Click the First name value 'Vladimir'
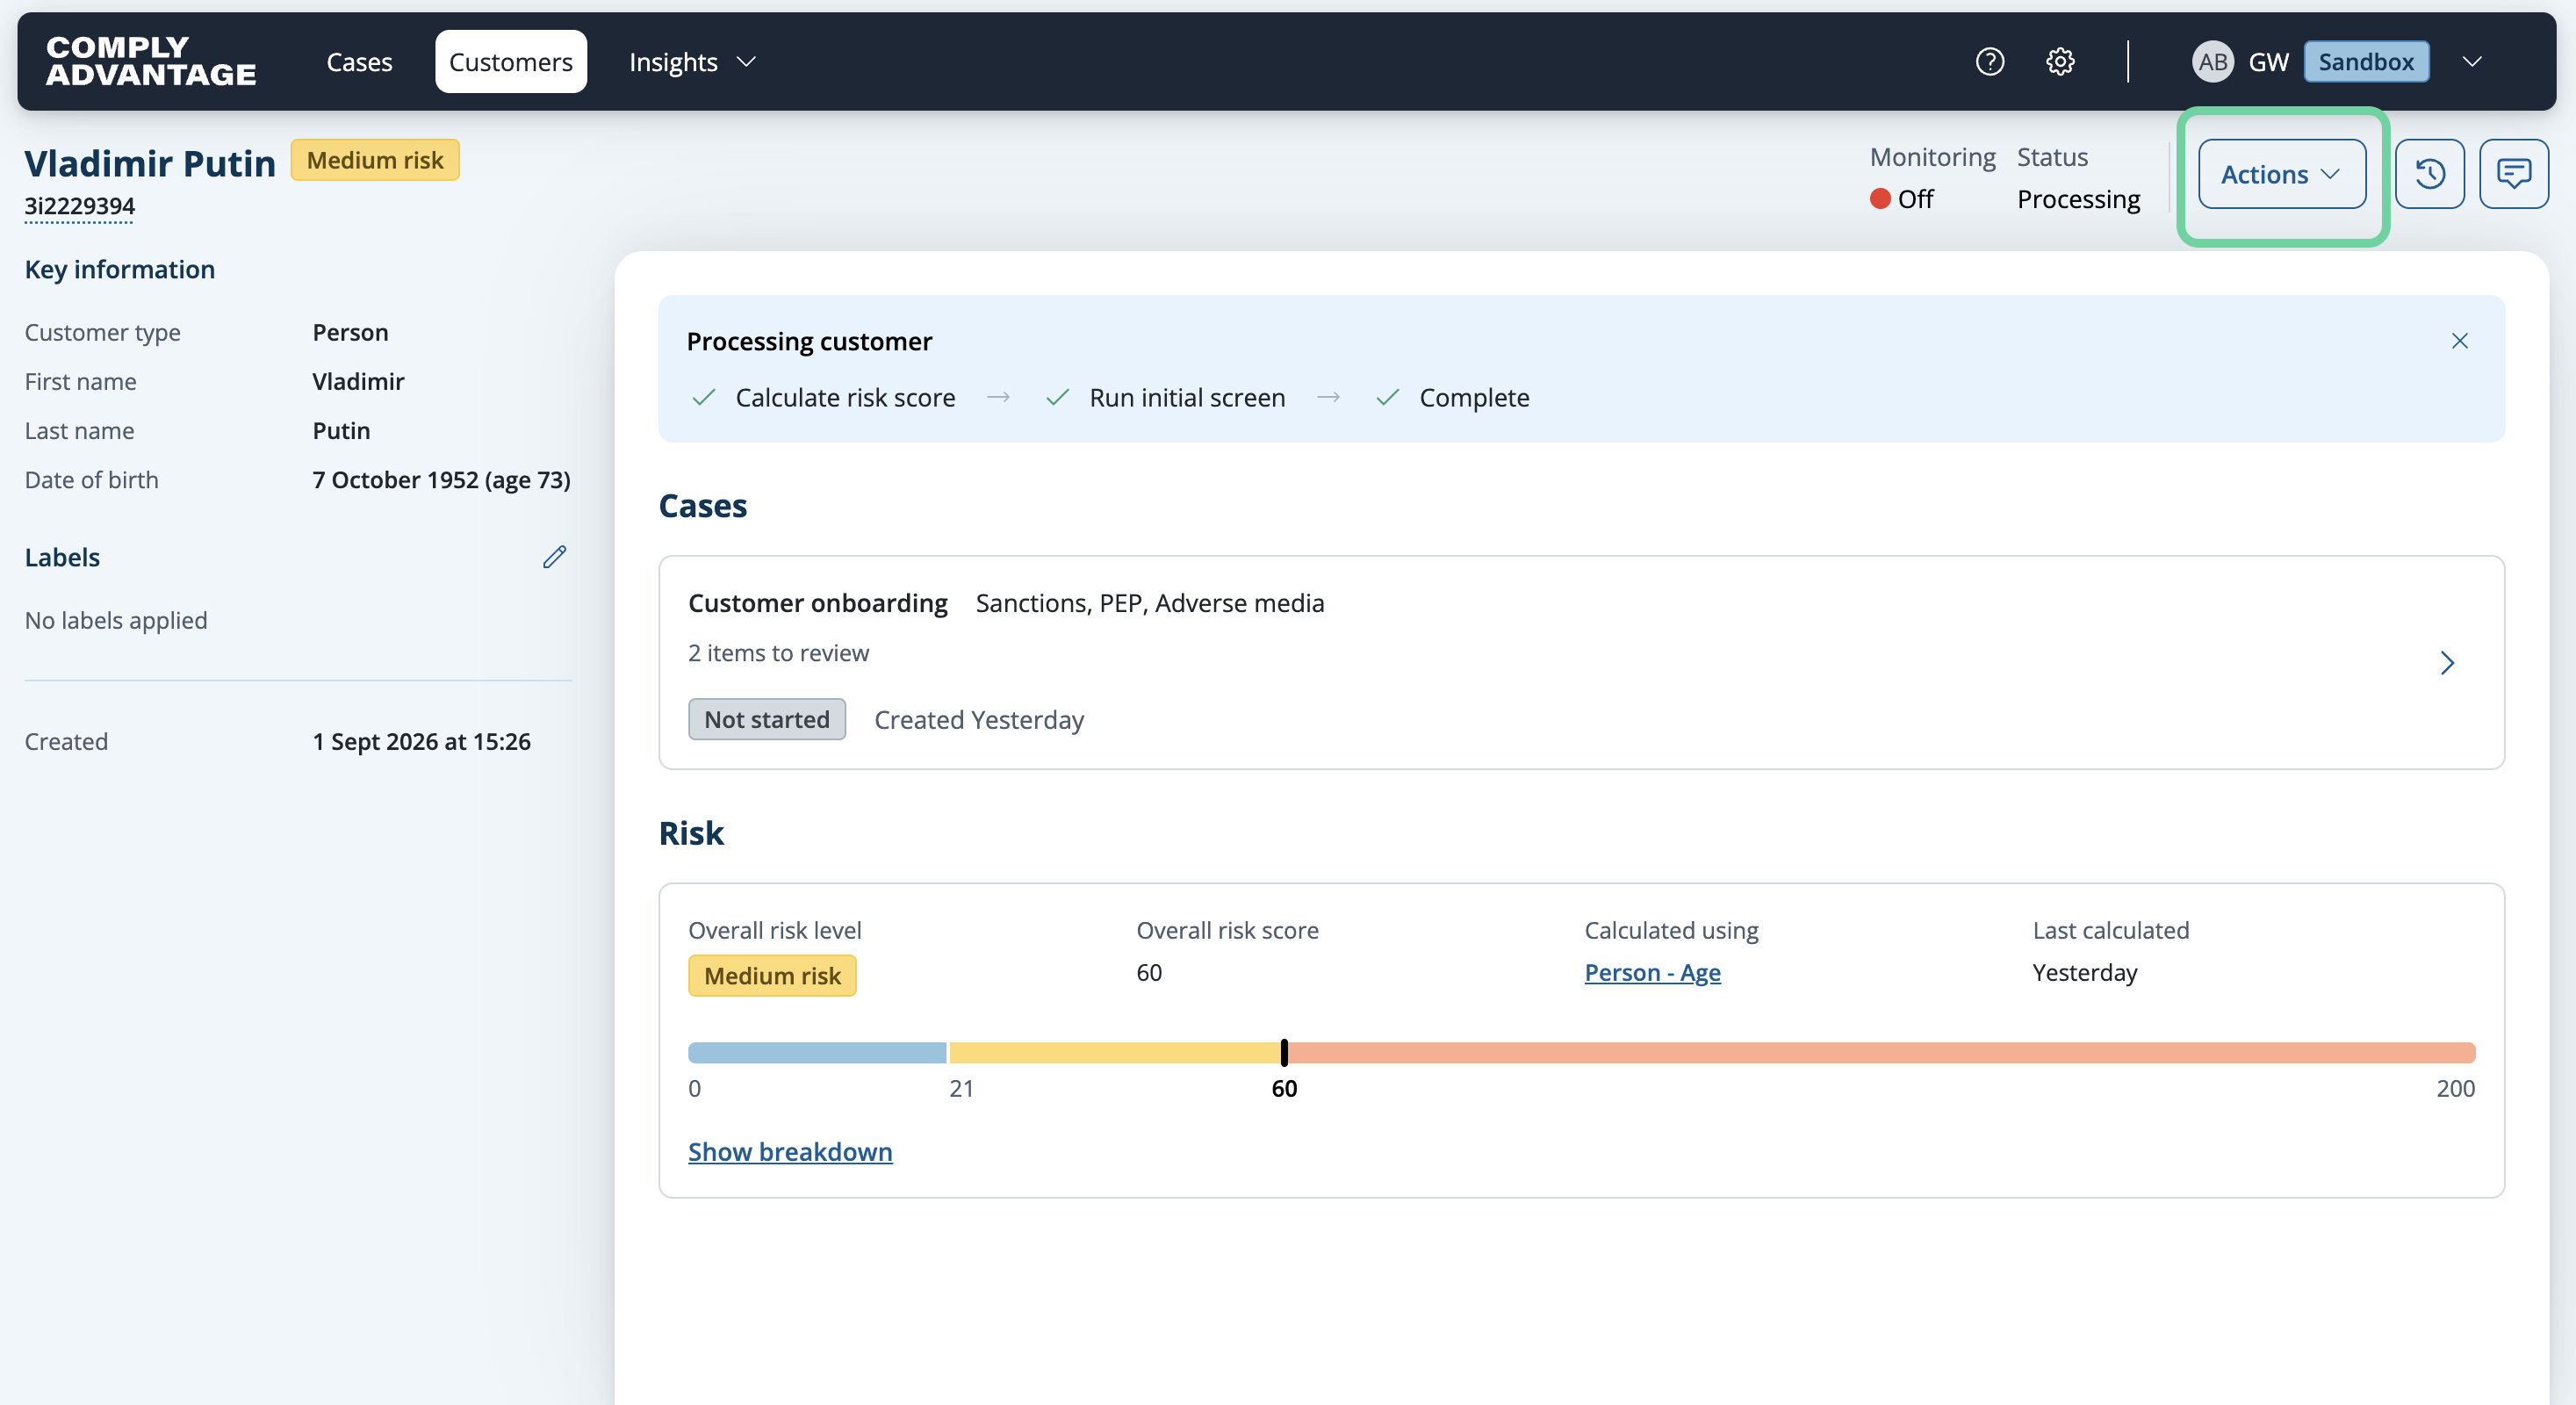Viewport: 2576px width, 1405px height. pos(358,382)
